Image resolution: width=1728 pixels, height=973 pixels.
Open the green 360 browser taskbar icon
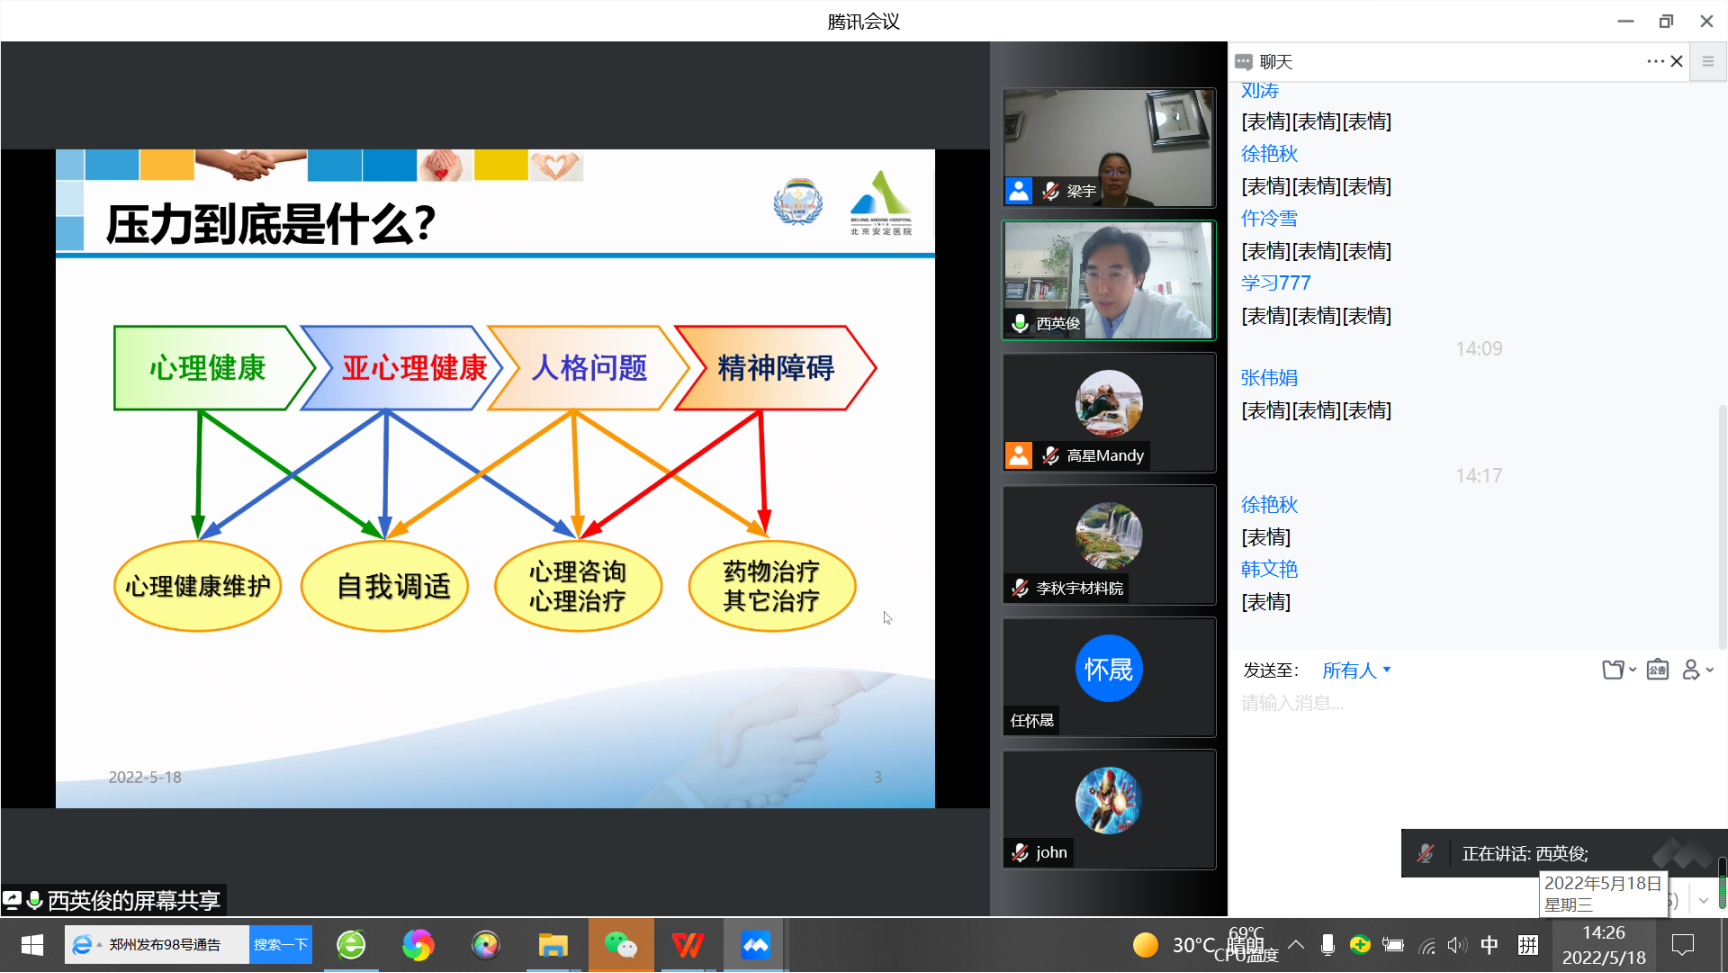pyautogui.click(x=351, y=945)
